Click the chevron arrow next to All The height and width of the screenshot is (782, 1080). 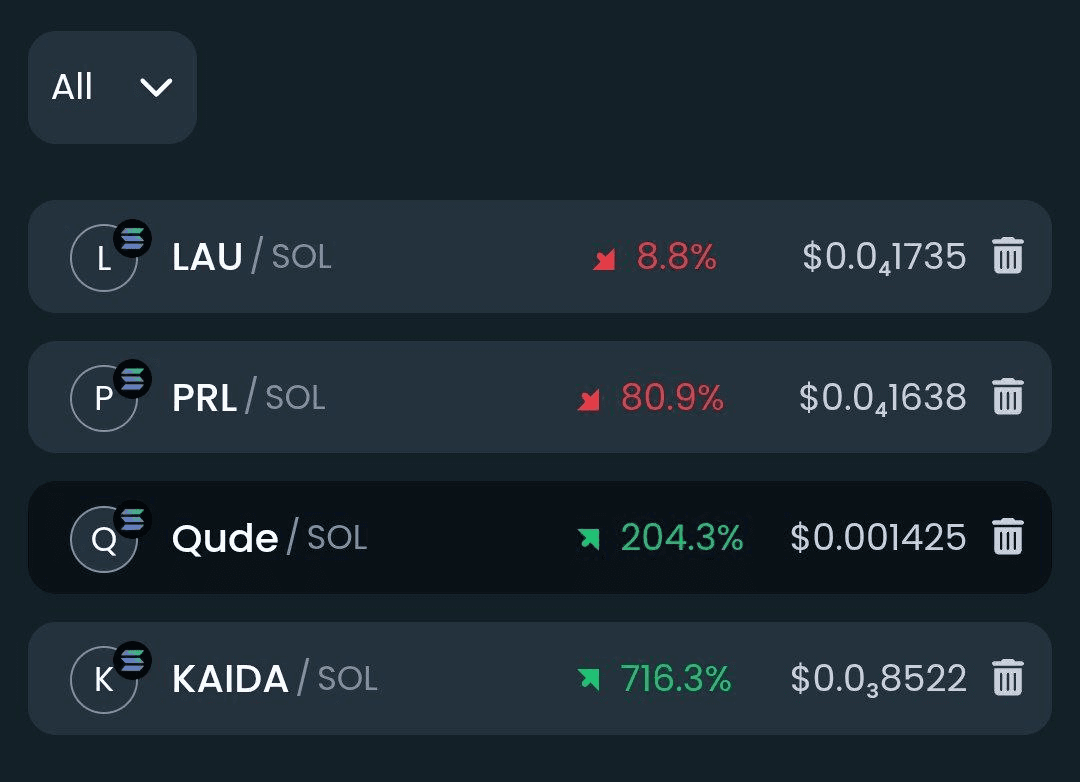156,88
